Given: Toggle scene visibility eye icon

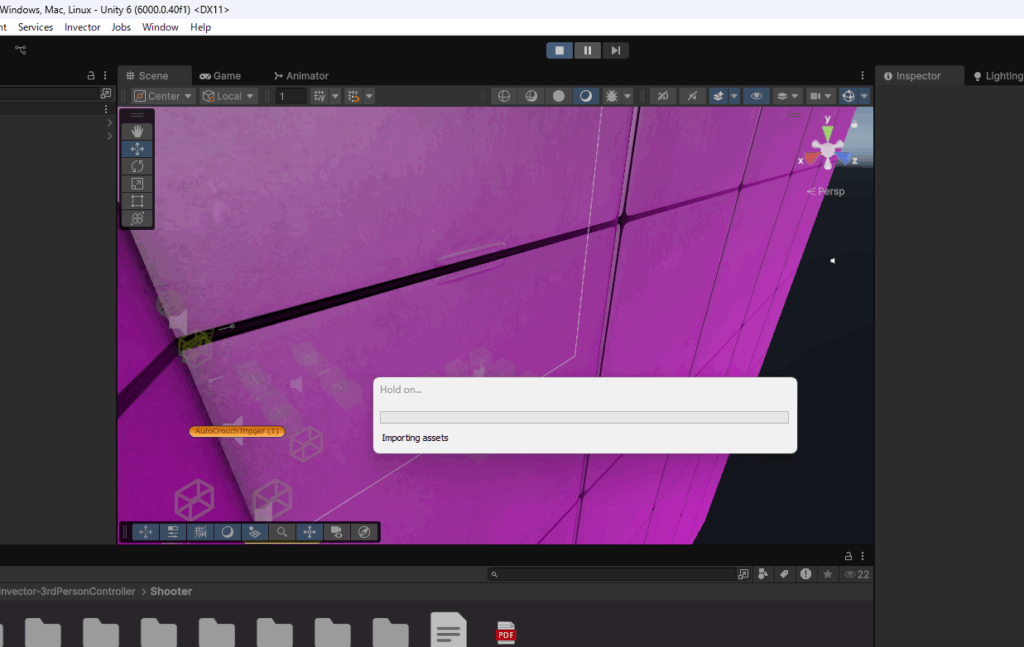Looking at the screenshot, I should click(x=756, y=96).
